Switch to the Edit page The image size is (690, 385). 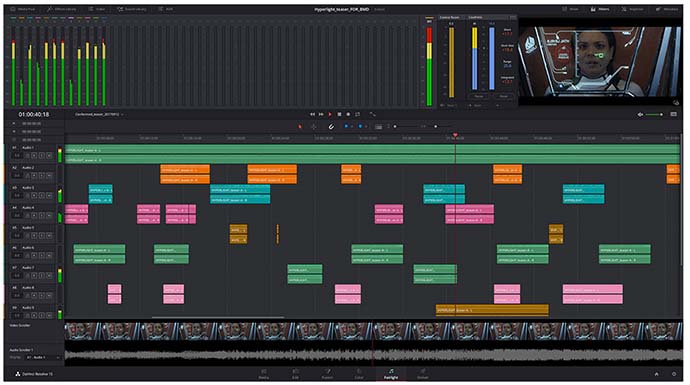[x=295, y=374]
